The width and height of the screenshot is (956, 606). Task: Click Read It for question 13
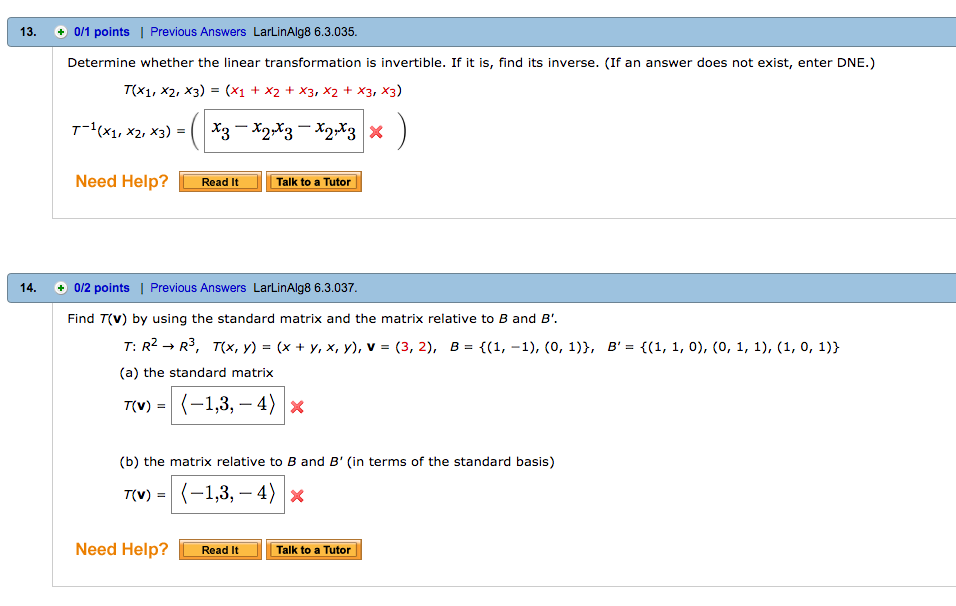pos(219,181)
